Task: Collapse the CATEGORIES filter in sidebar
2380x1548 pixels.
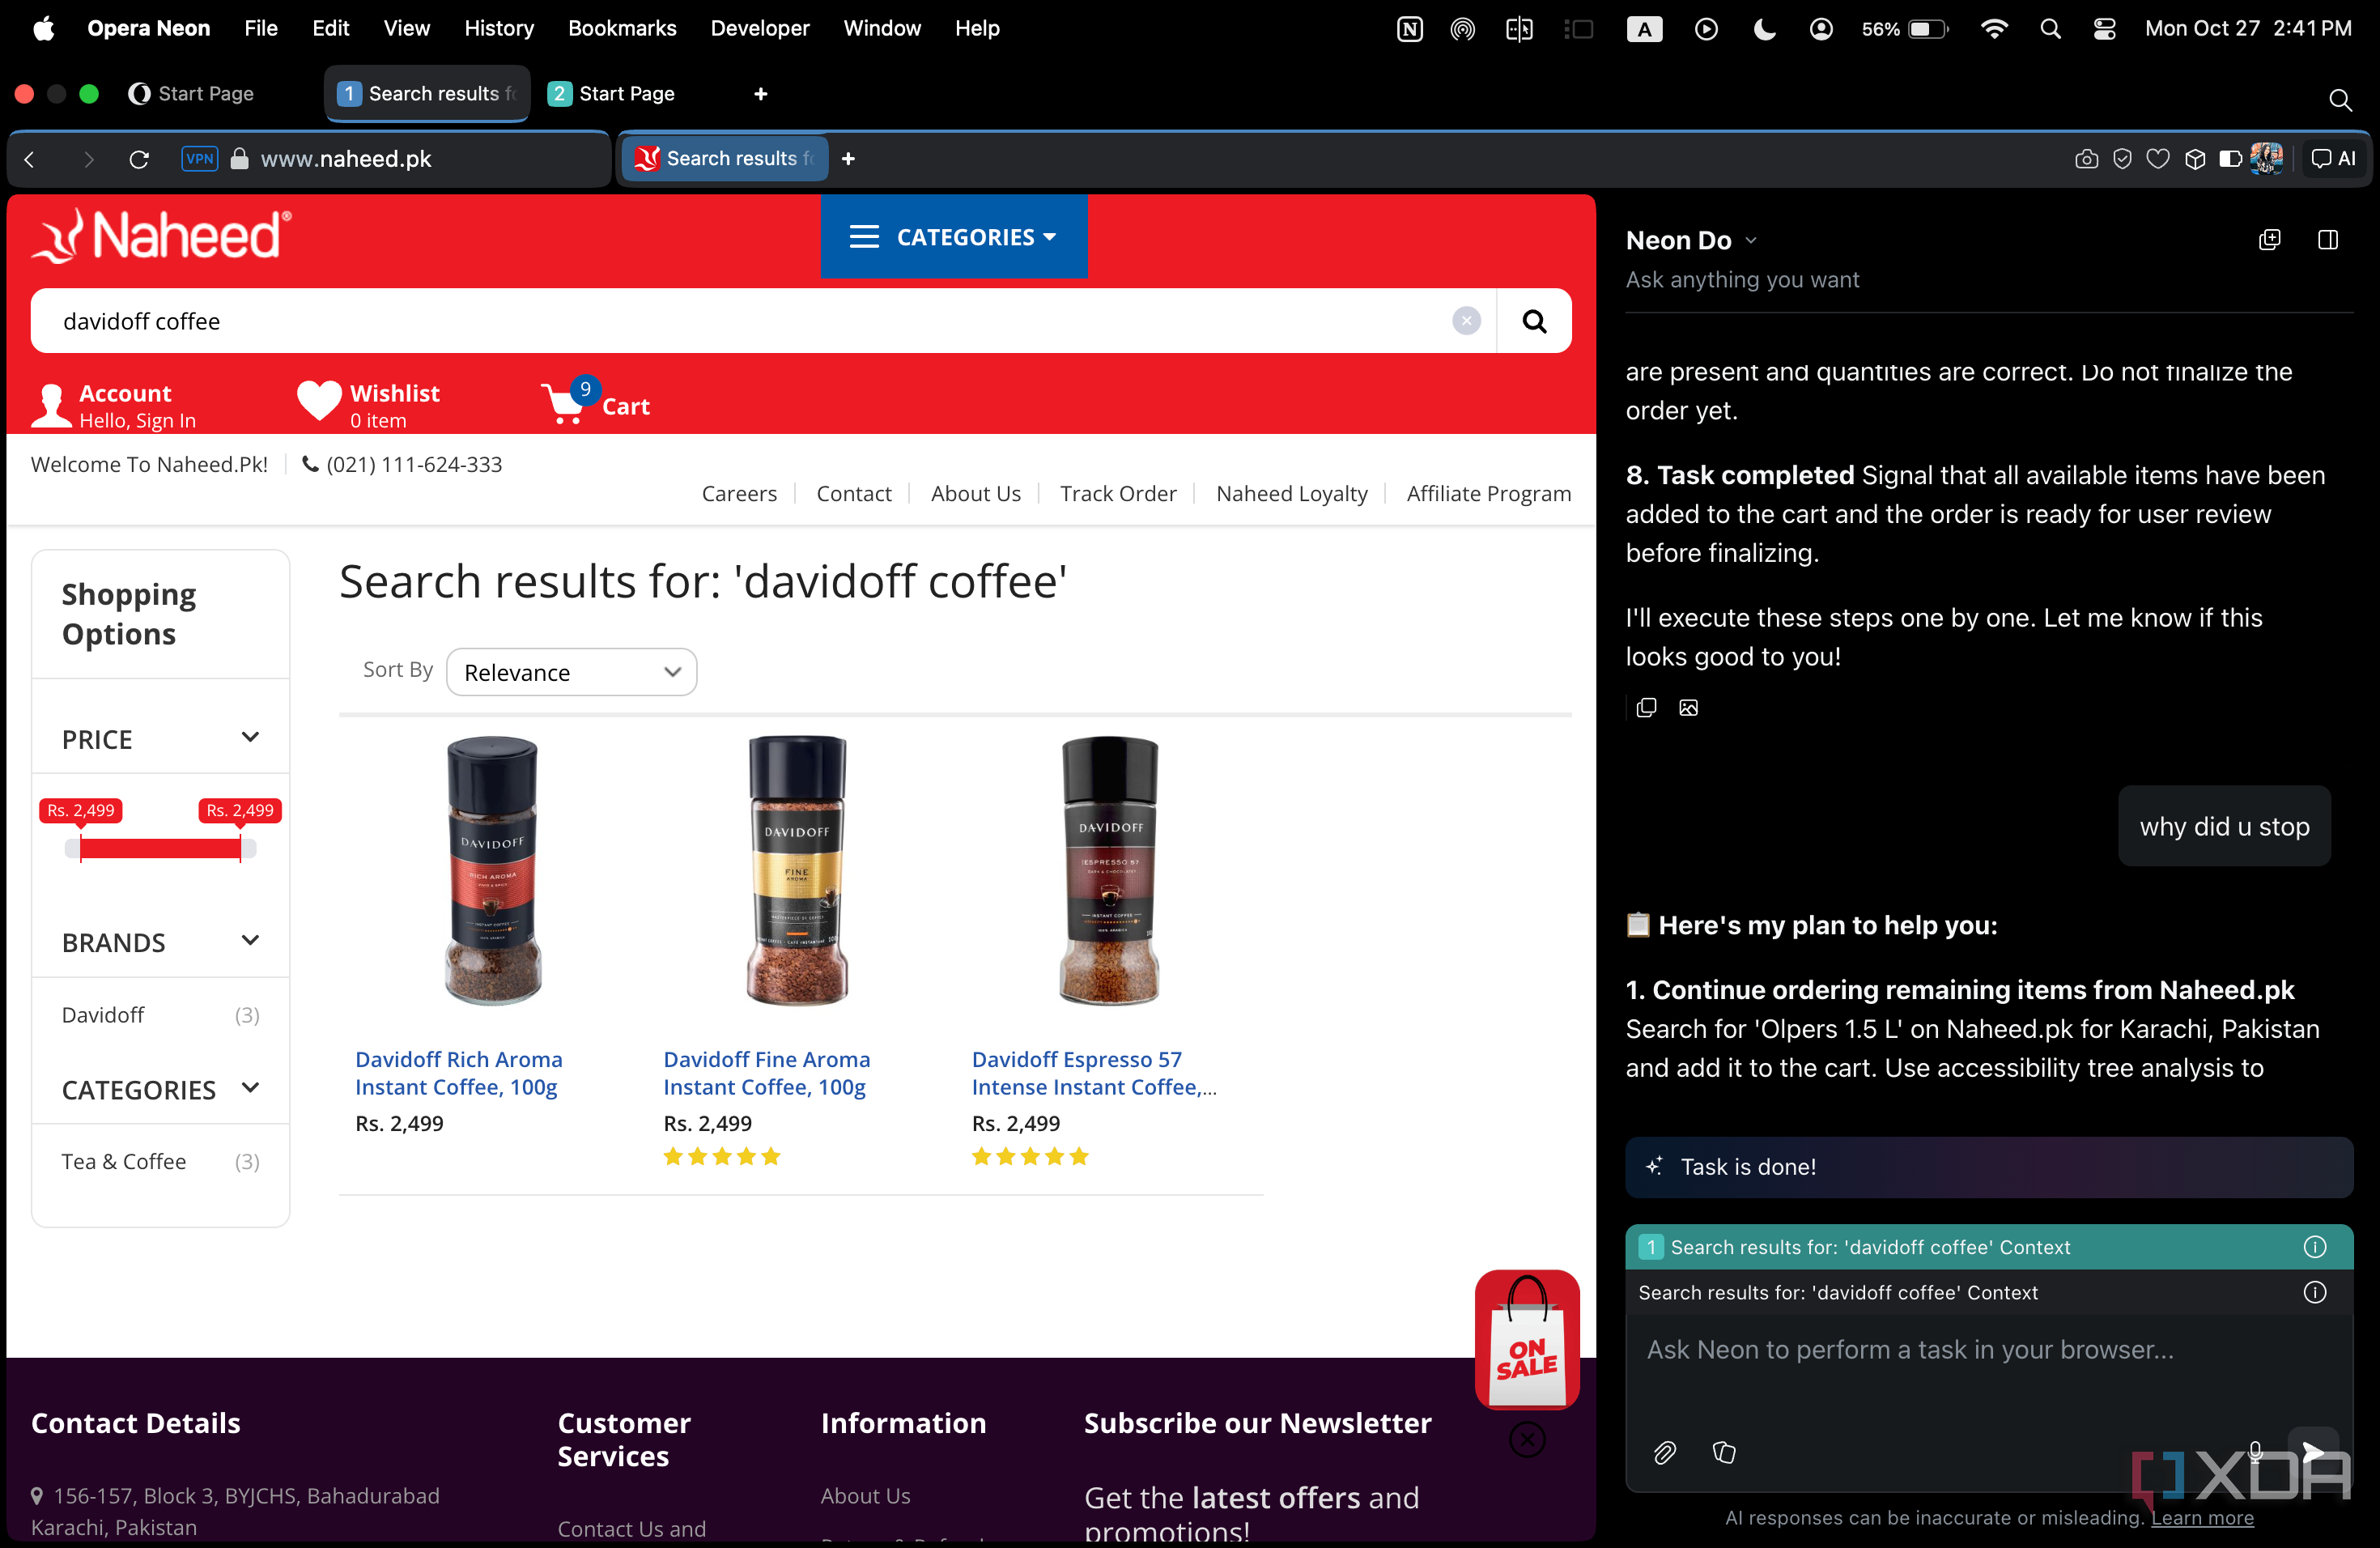Action: pos(160,1089)
